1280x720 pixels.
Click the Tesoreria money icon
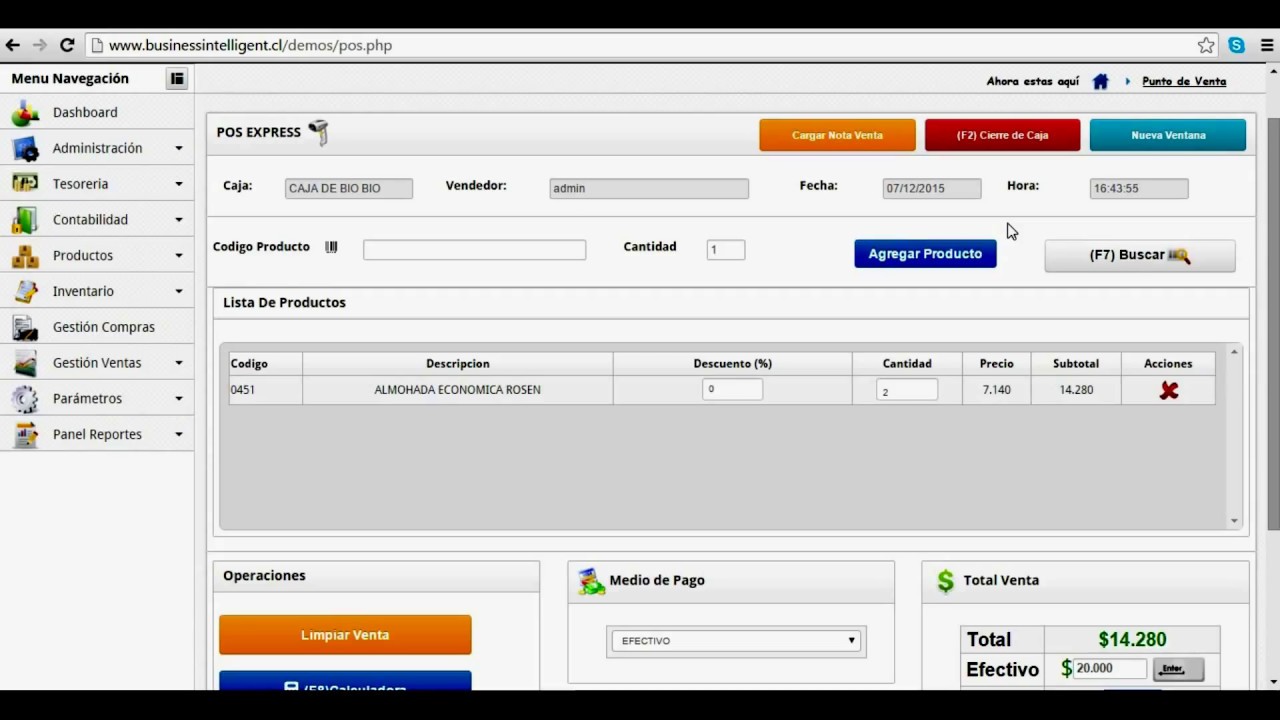point(25,184)
